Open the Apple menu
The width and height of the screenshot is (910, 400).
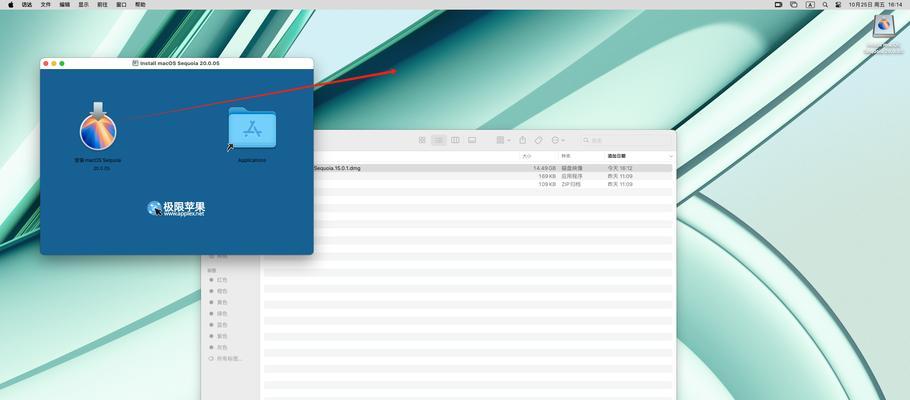point(10,4)
